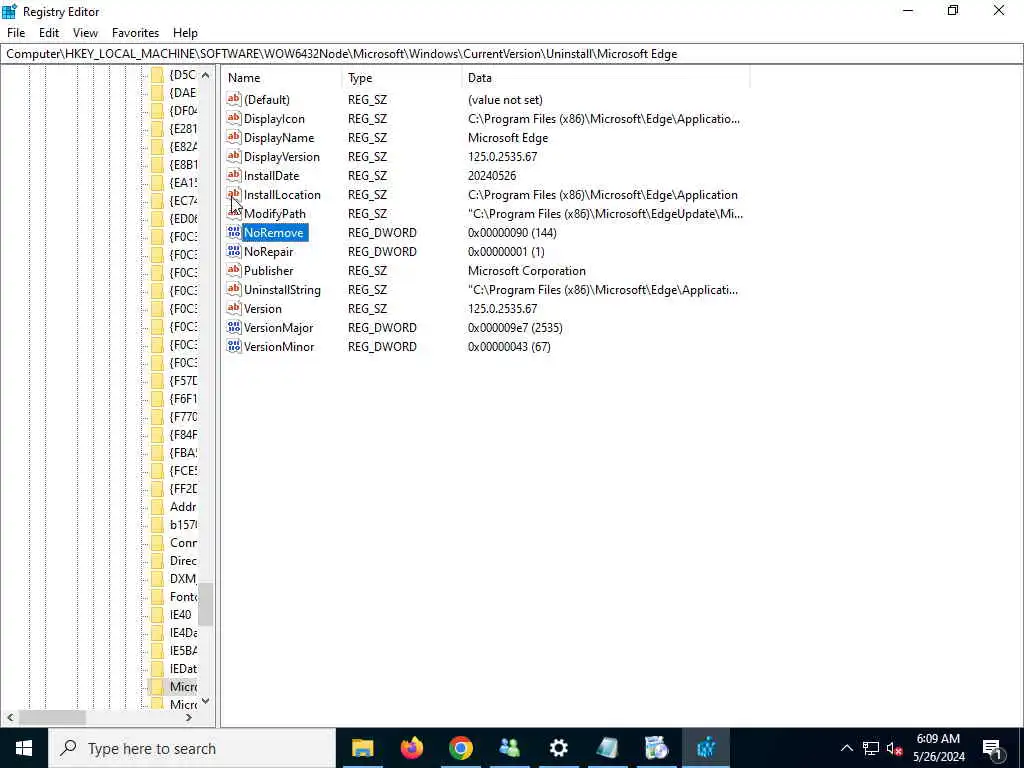Select the {DAE tree key folder

pos(157,93)
